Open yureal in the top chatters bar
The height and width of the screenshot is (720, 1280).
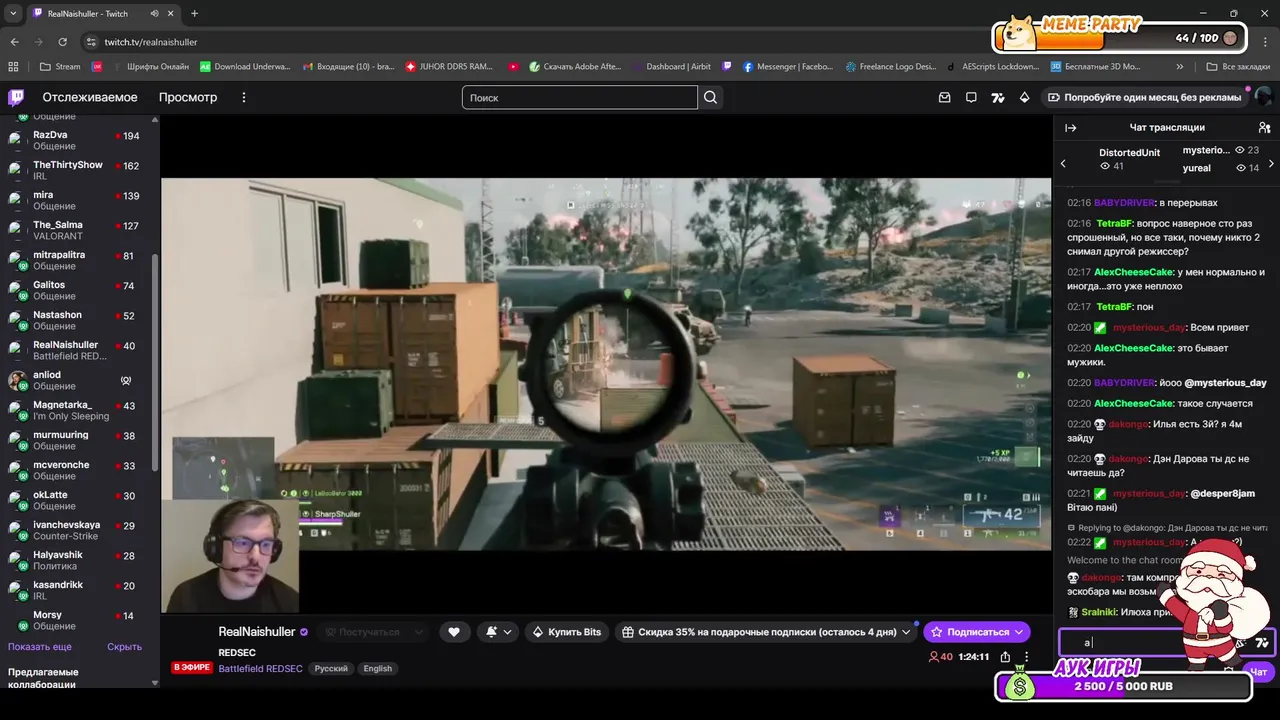tap(1196, 168)
